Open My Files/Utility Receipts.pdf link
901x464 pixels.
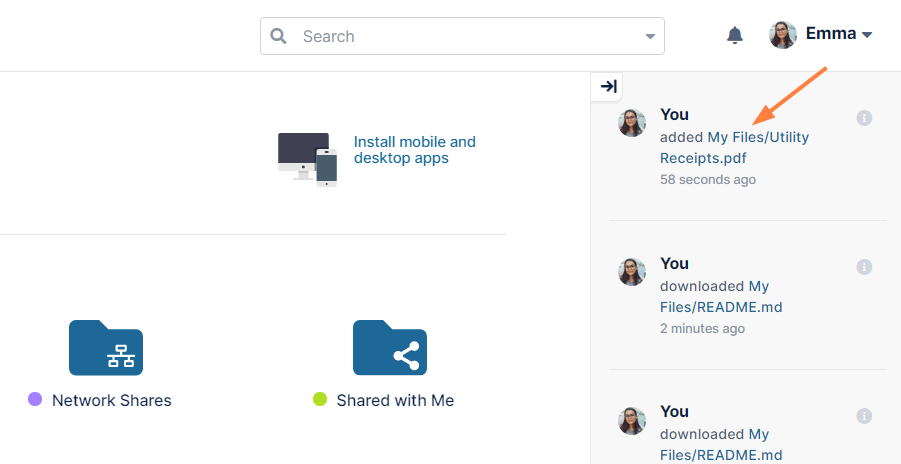(x=734, y=147)
